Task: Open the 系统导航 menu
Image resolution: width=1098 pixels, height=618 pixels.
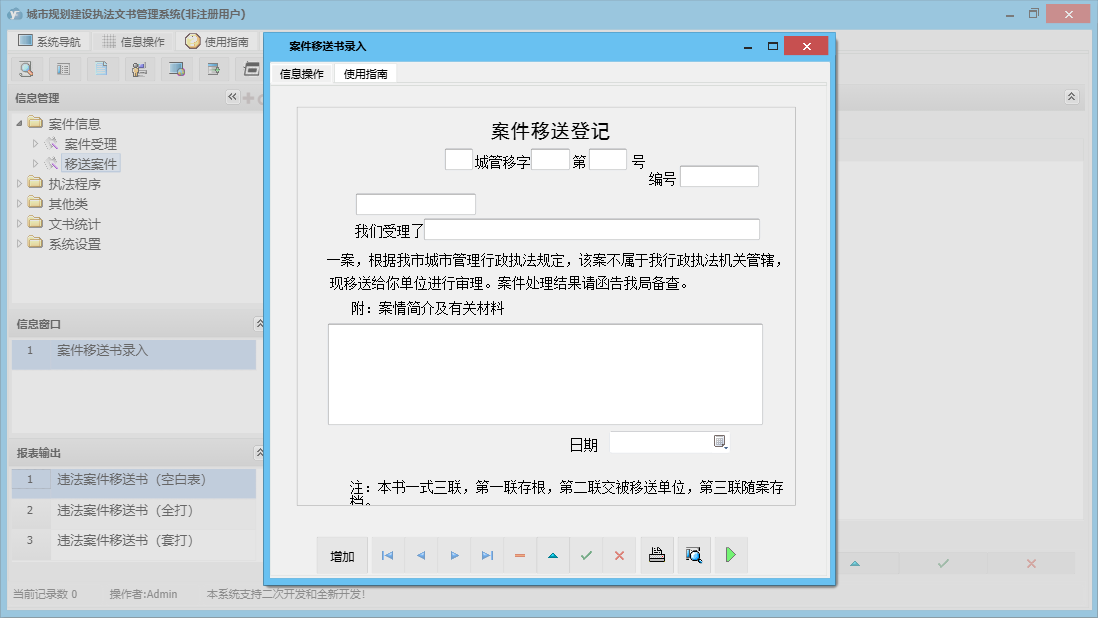Action: tap(48, 40)
